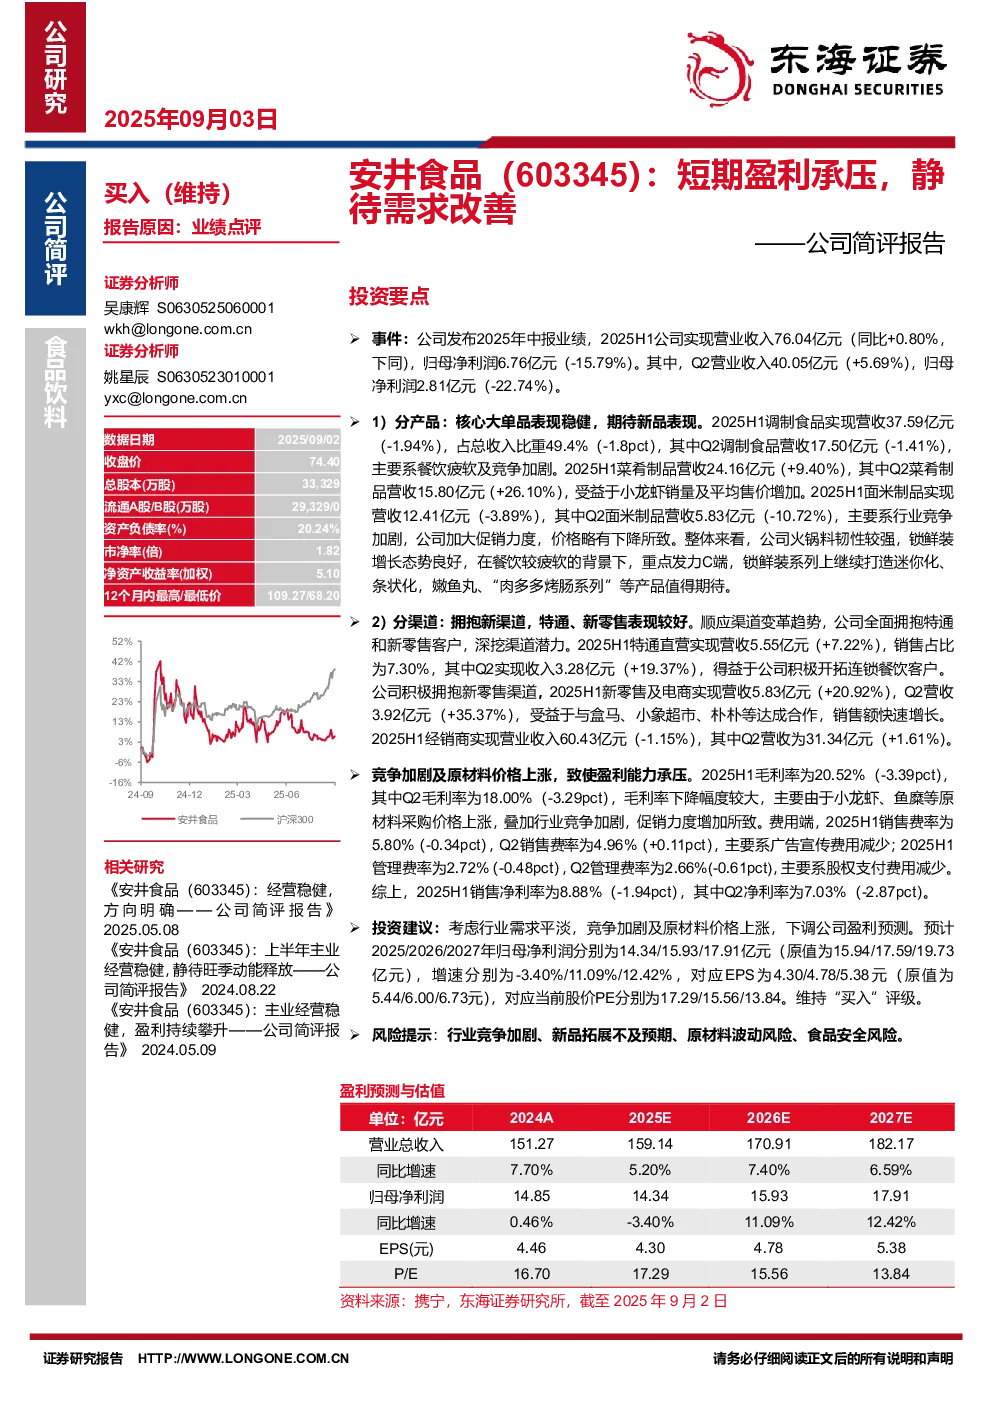Select the rating text 买入（维持）
Screen dimensions: 992x1403
click(x=173, y=193)
